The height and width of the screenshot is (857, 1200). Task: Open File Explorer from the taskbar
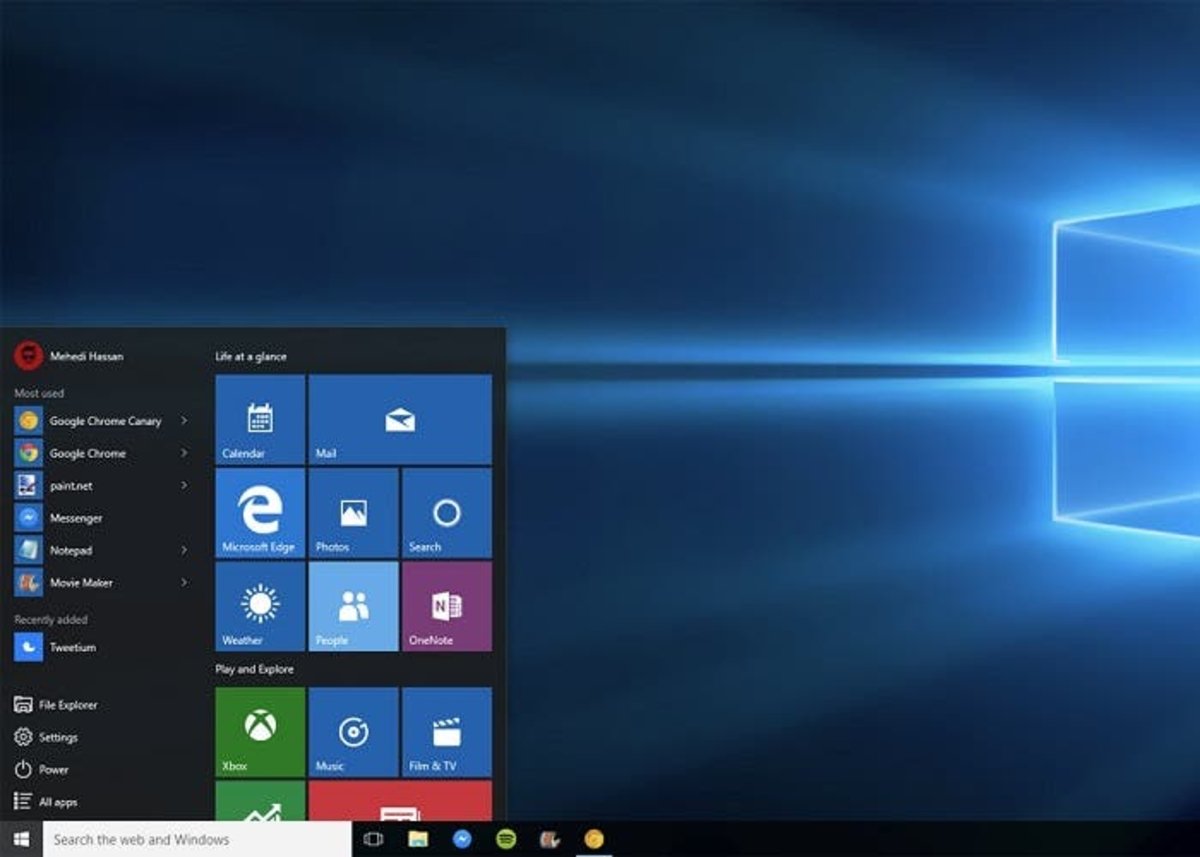(x=418, y=839)
